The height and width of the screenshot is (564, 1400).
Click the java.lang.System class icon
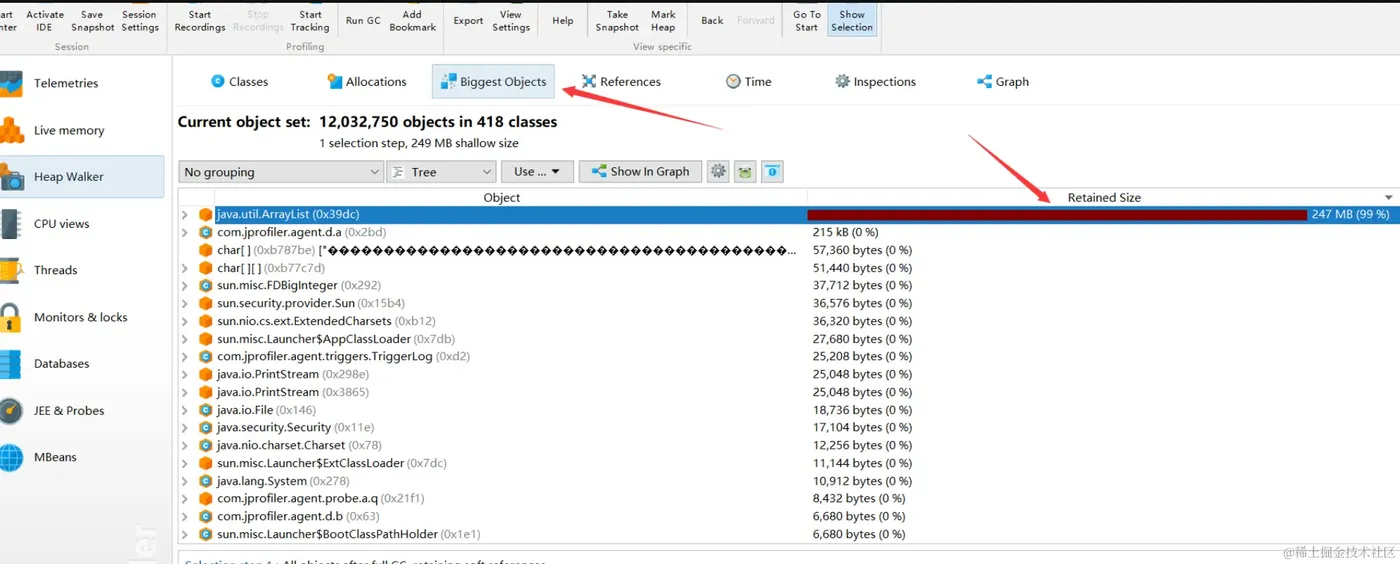206,481
